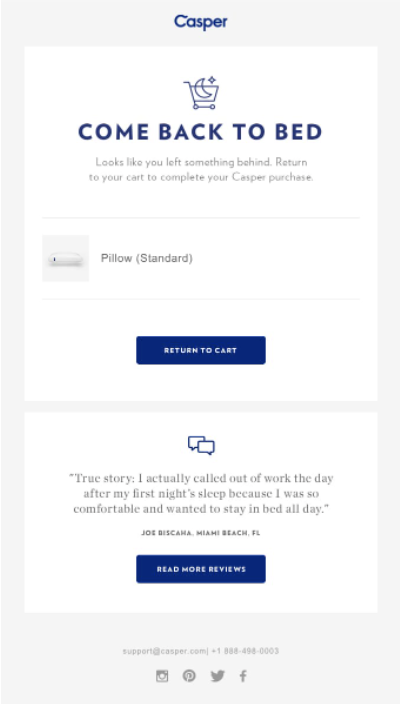Open the support@casper.com email link

click(164, 651)
